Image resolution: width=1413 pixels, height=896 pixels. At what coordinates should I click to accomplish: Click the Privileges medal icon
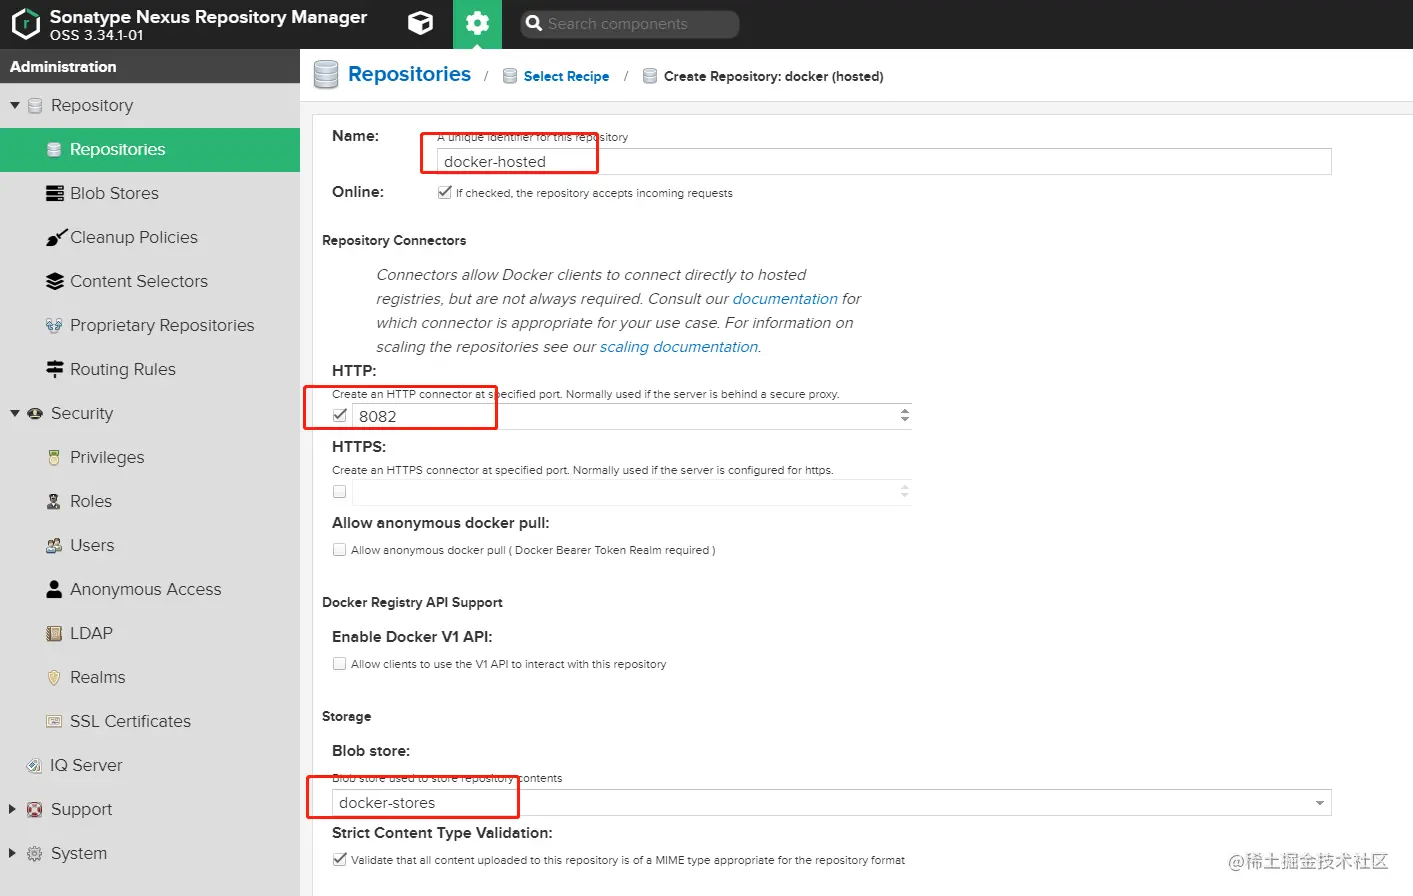tap(55, 458)
